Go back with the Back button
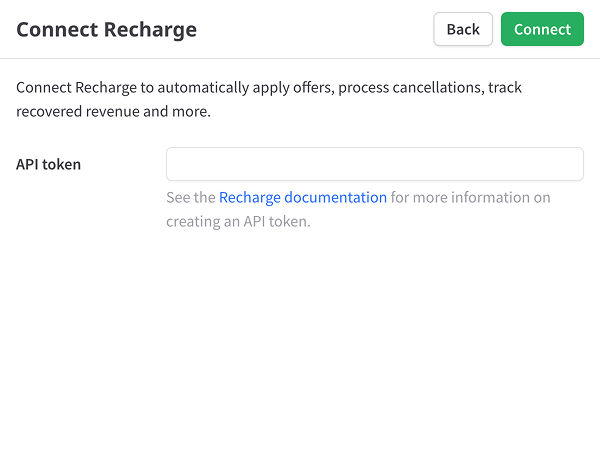 coord(463,29)
